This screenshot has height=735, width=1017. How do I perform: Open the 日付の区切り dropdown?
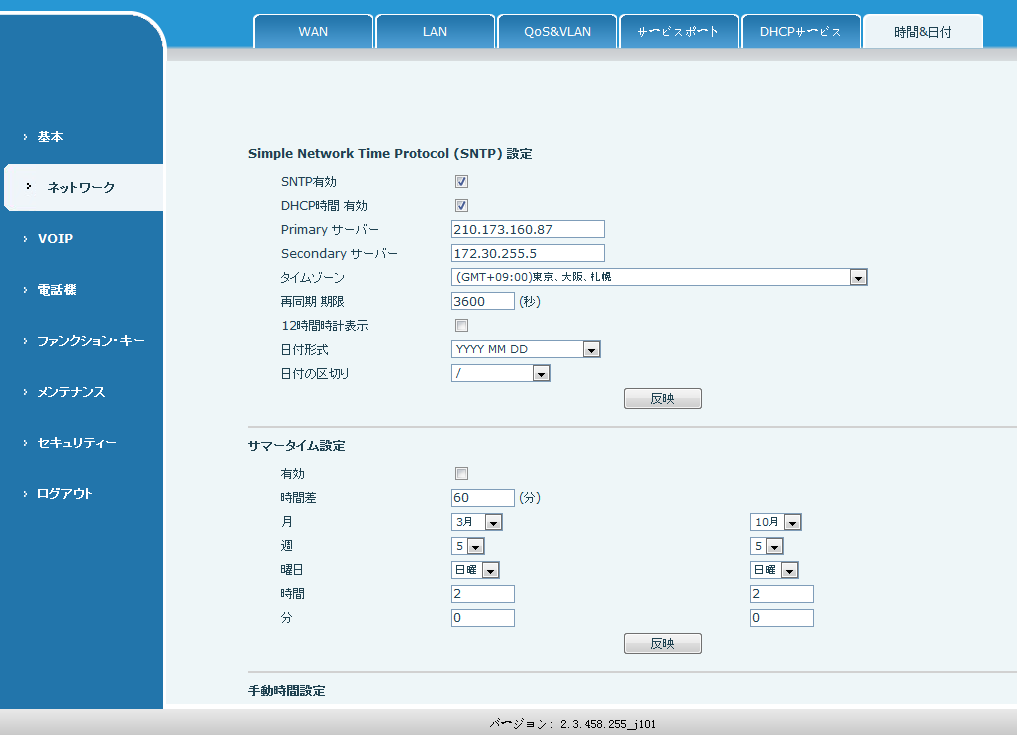point(501,374)
